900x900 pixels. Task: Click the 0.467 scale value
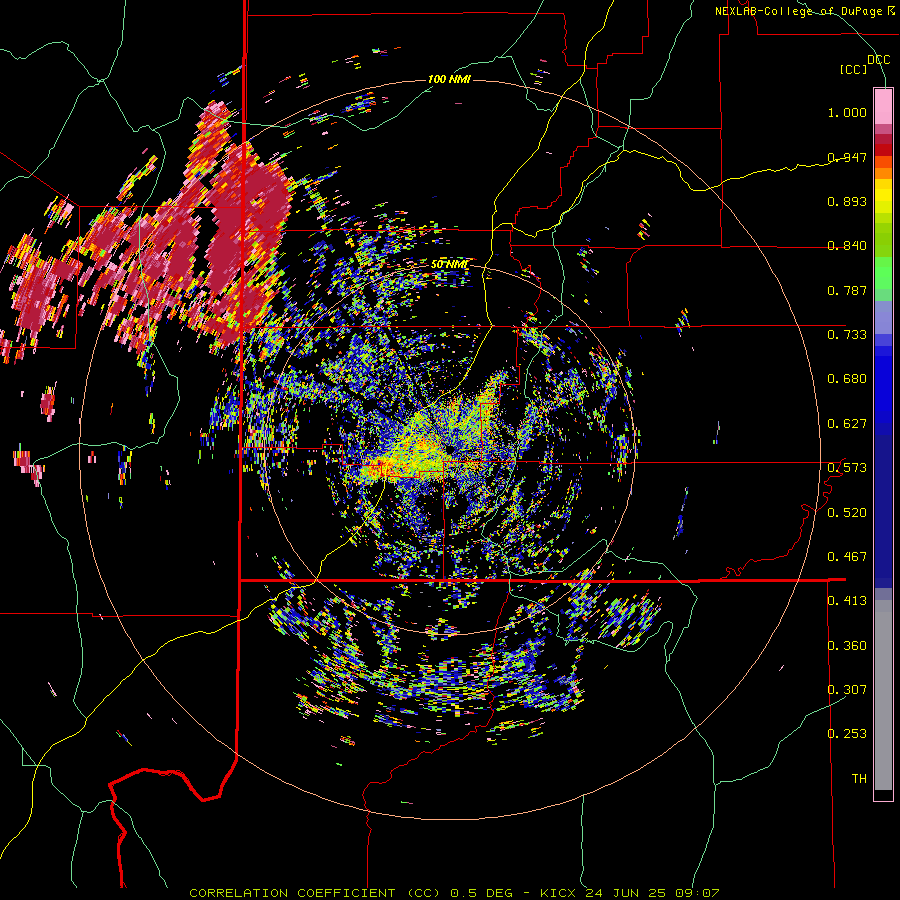point(847,556)
